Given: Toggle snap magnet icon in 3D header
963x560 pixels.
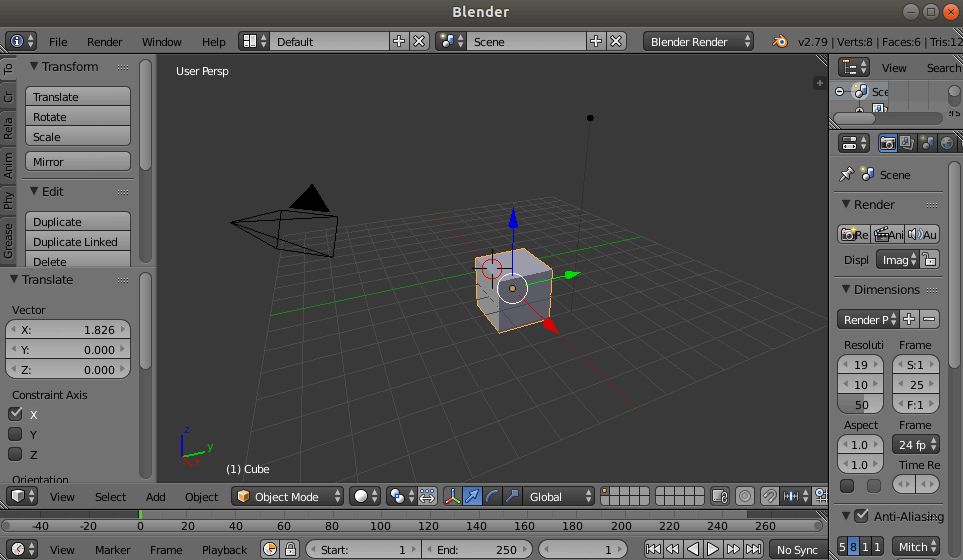Looking at the screenshot, I should [769, 496].
